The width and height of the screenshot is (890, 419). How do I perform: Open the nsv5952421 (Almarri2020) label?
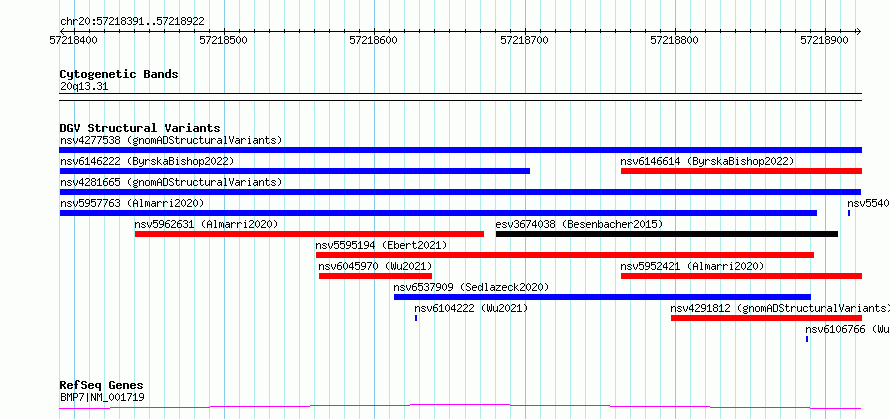692,266
